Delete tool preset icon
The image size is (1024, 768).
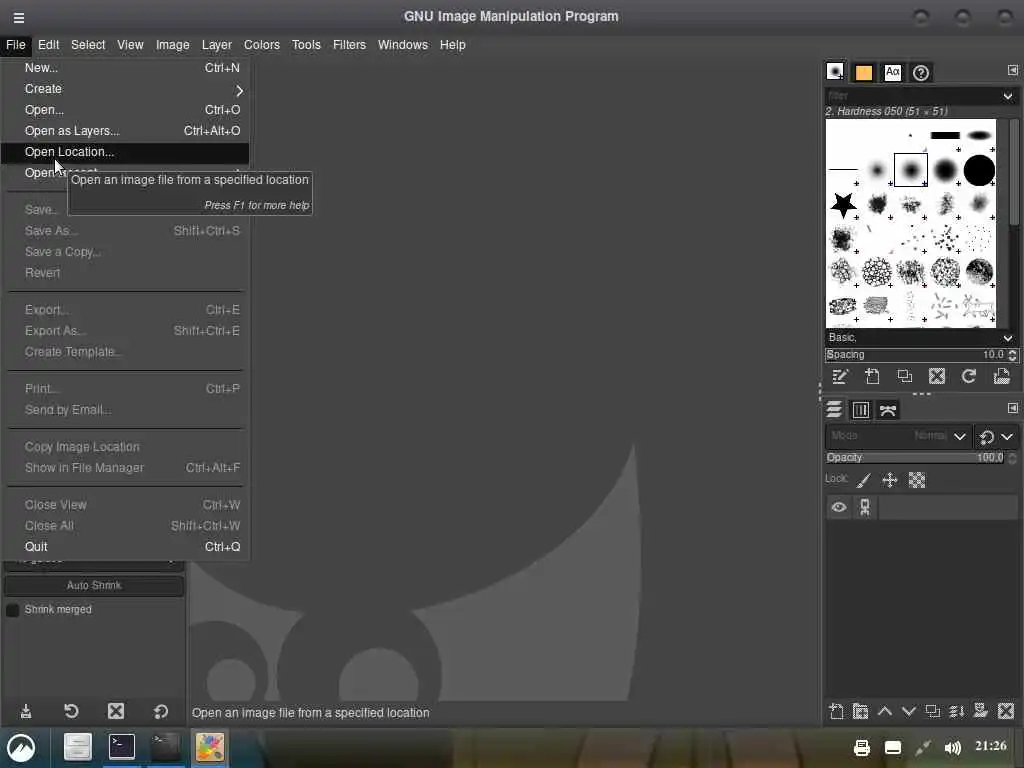[116, 711]
